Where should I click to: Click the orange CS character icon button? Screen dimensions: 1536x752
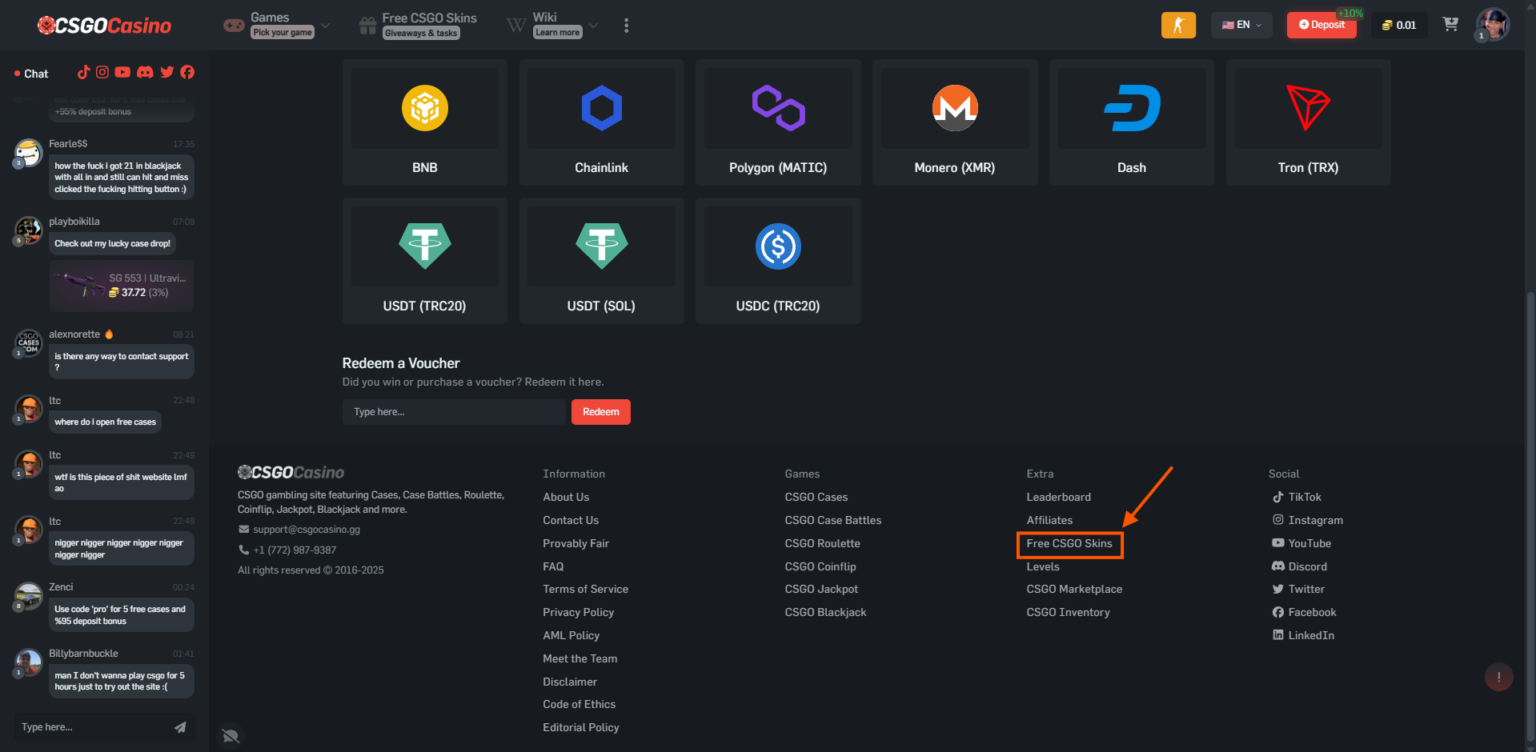pyautogui.click(x=1178, y=25)
